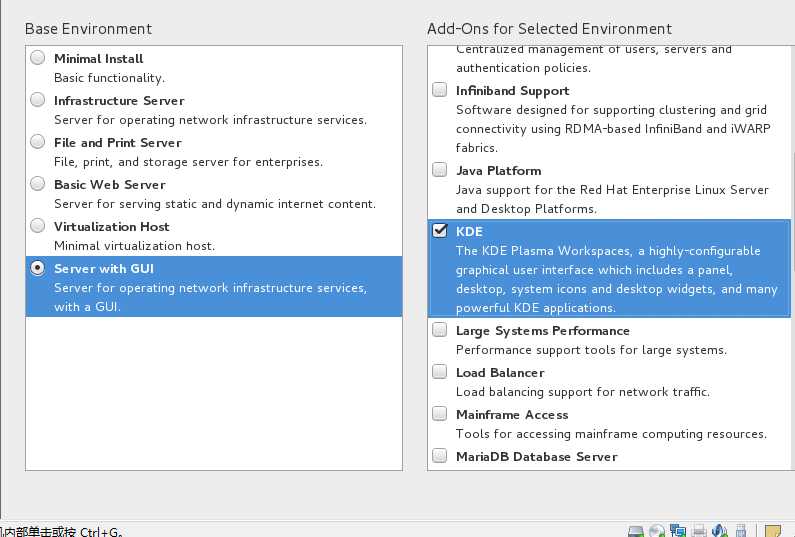This screenshot has height=537, width=795.
Task: Click the hard disk status icon
Action: [636, 530]
